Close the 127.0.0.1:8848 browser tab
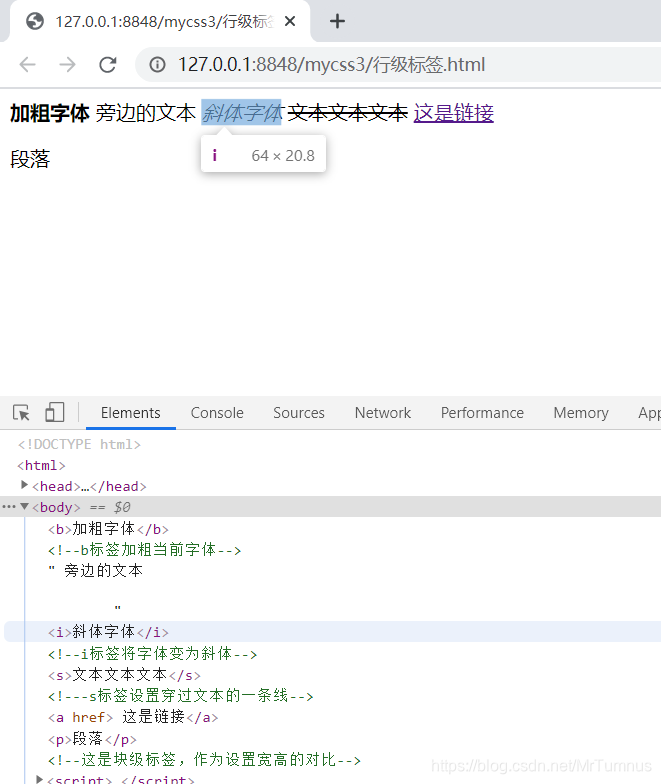This screenshot has width=661, height=784. tap(290, 21)
